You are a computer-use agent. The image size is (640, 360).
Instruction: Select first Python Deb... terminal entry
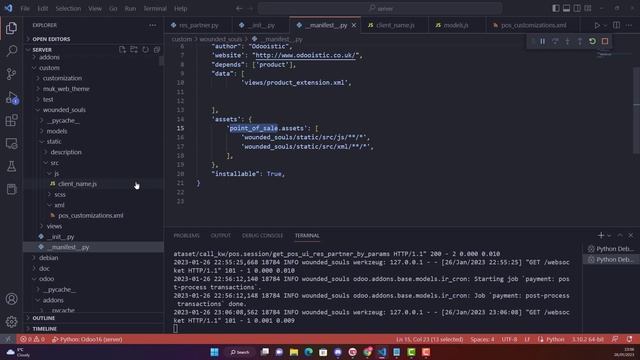pos(611,249)
